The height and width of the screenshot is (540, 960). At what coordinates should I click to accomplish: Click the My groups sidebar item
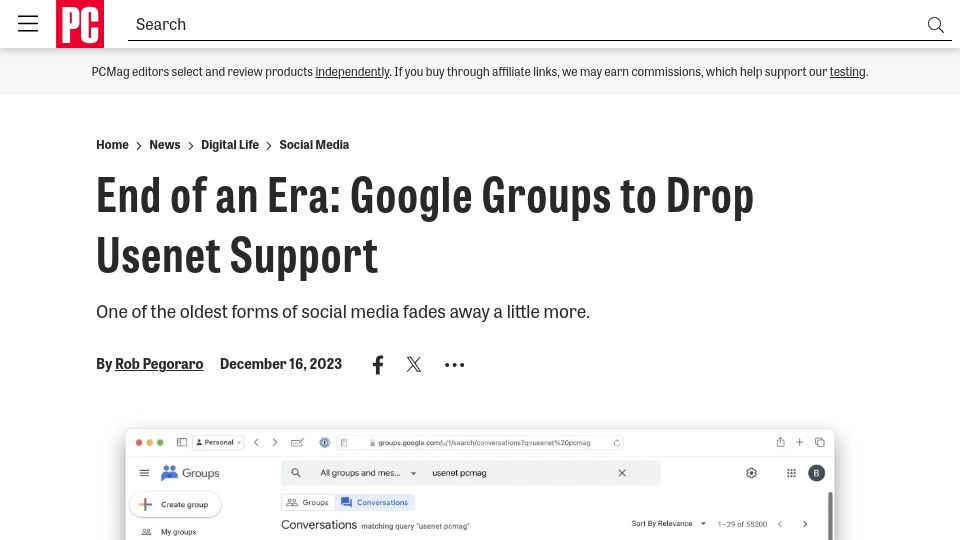(169, 531)
